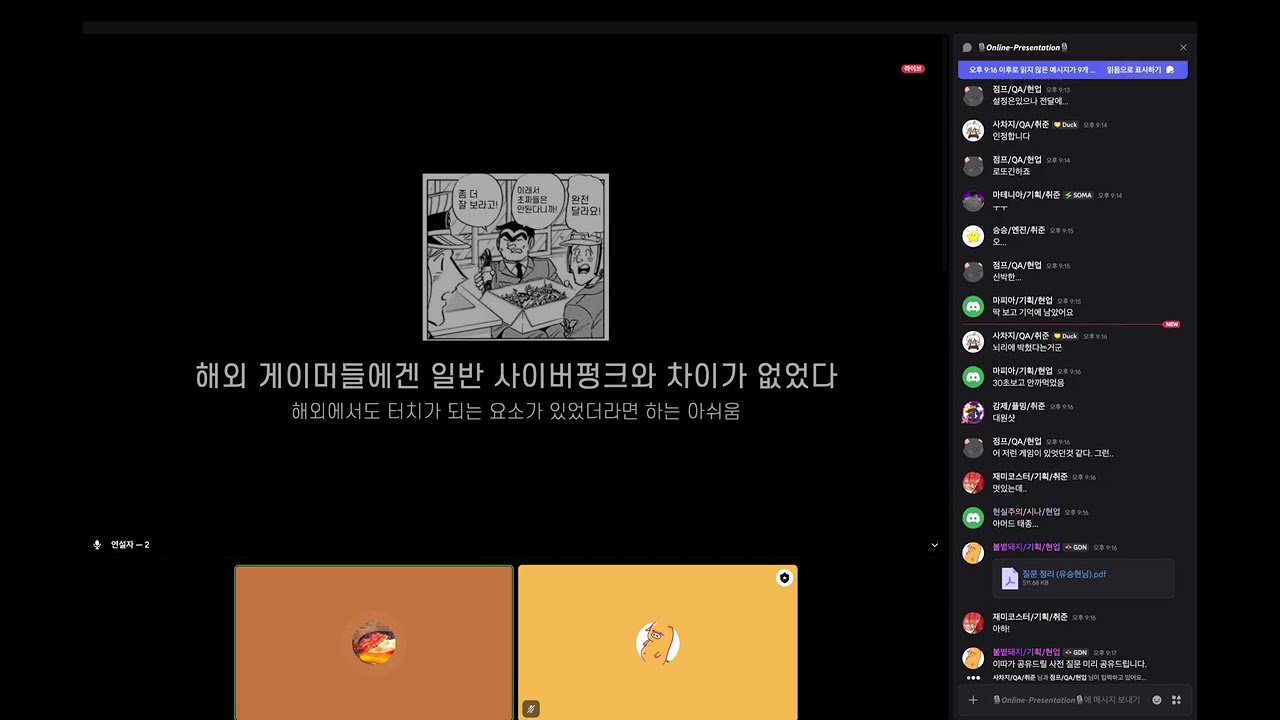The width and height of the screenshot is (1280, 720).
Task: Click the message '딱 보고 기억에 남았어요'
Action: [x=1032, y=312]
